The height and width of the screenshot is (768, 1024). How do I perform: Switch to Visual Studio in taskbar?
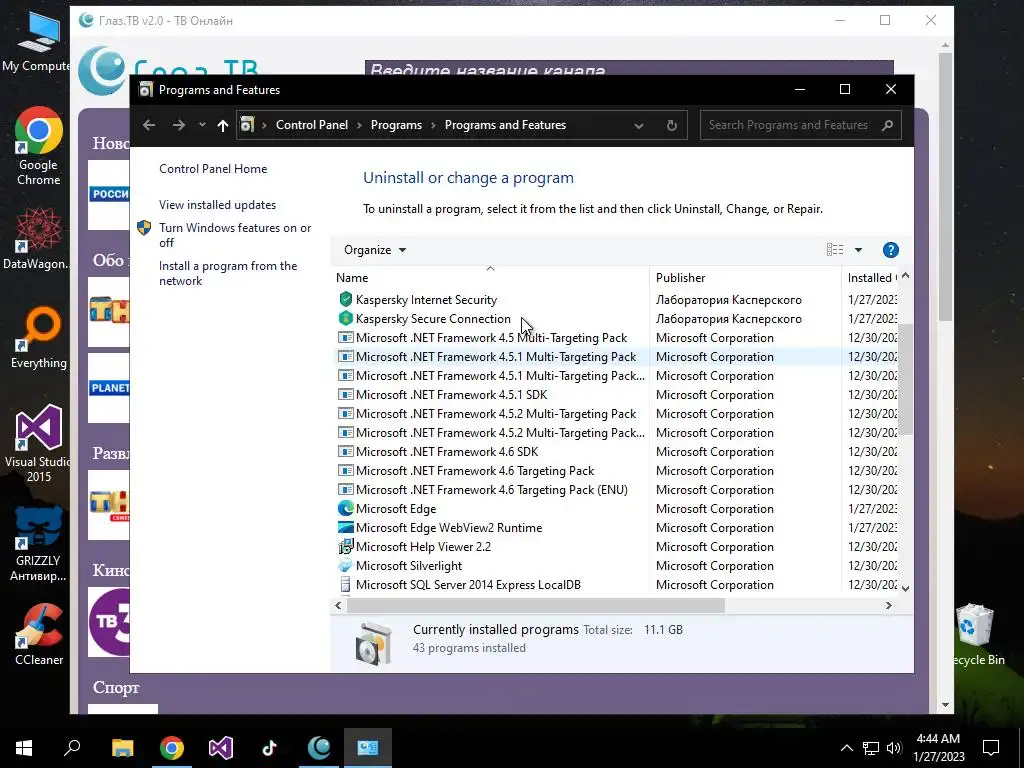221,748
